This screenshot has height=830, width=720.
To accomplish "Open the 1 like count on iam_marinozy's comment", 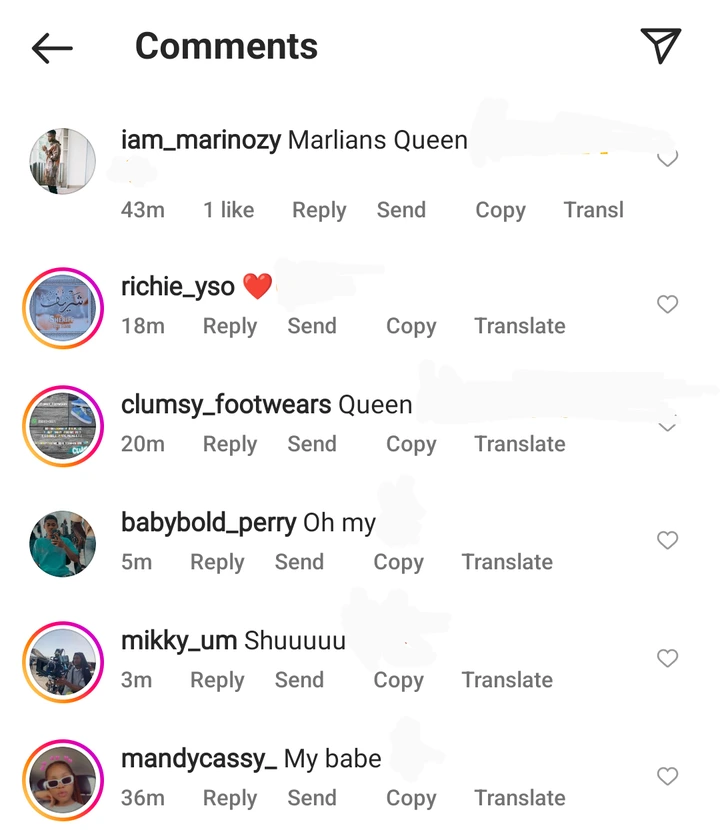I will pyautogui.click(x=229, y=210).
